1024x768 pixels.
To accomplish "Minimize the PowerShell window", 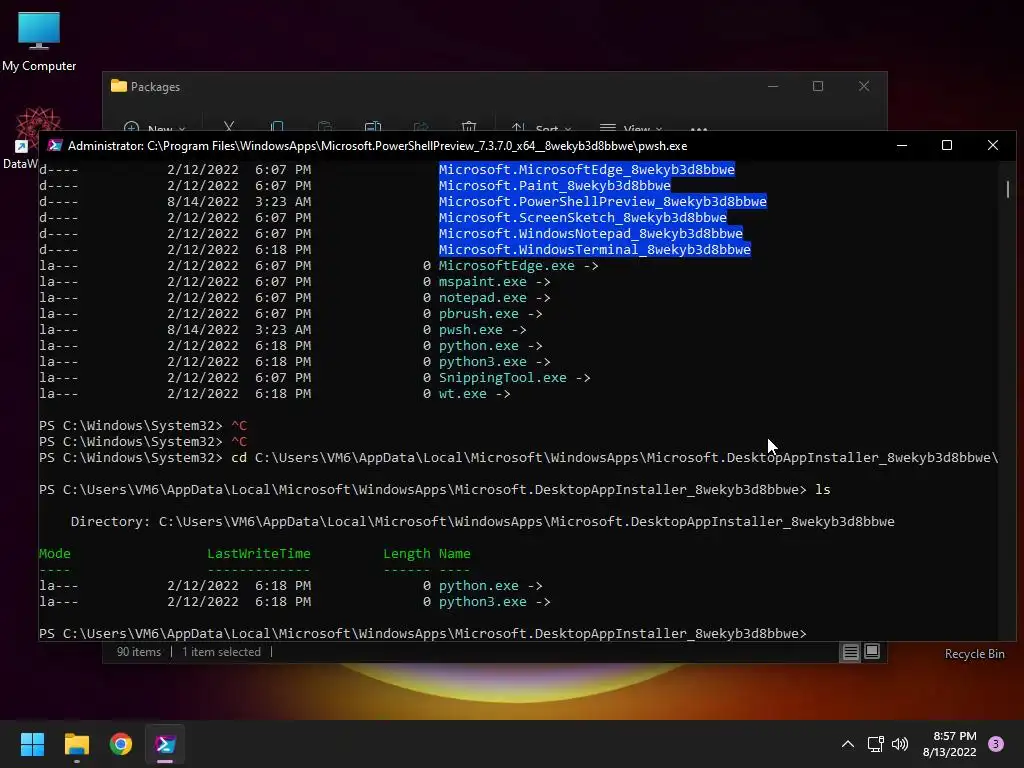I will click(902, 145).
